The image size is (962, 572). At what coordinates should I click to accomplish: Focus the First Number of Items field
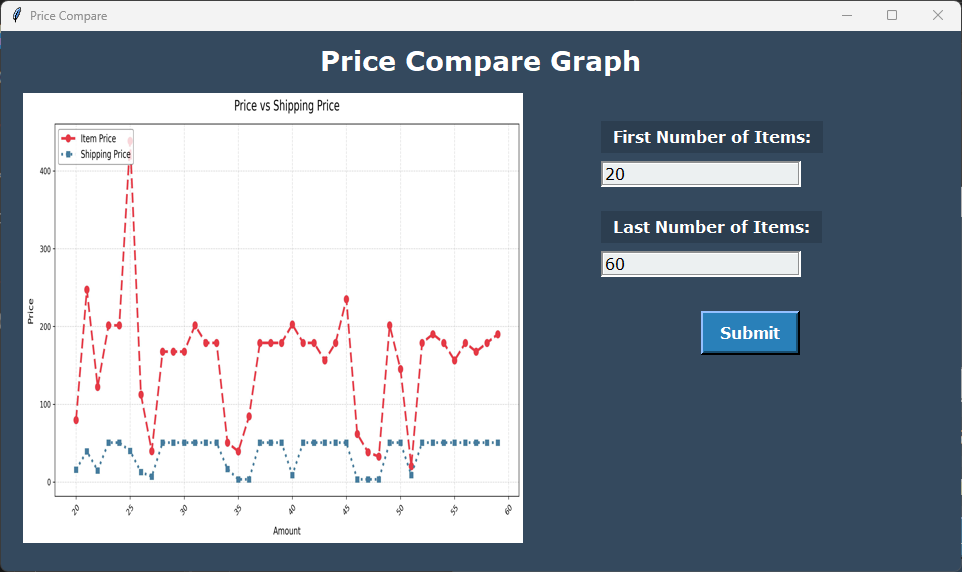[x=701, y=174]
